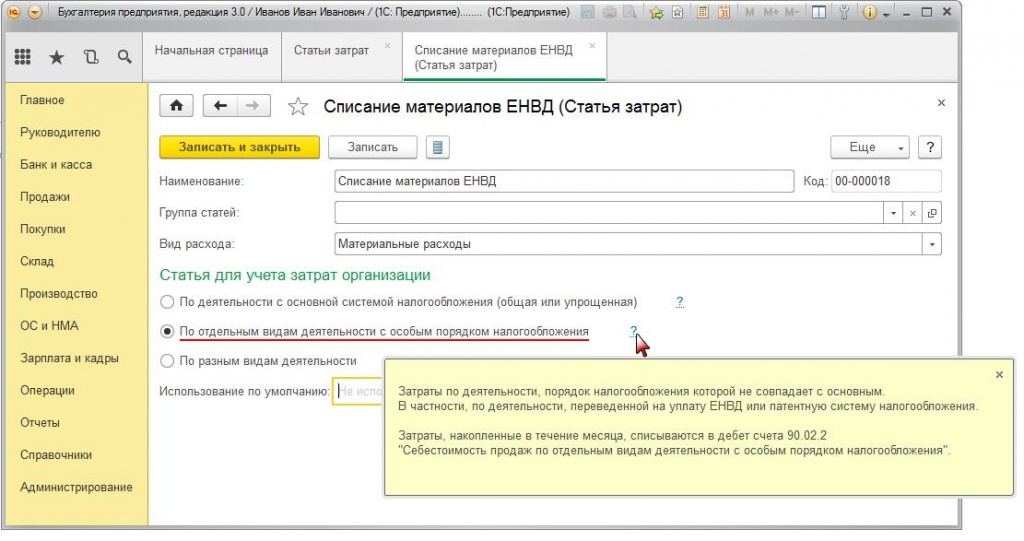Click the search magnifier icon
Image resolution: width=1024 pixels, height=541 pixels.
coord(125,58)
